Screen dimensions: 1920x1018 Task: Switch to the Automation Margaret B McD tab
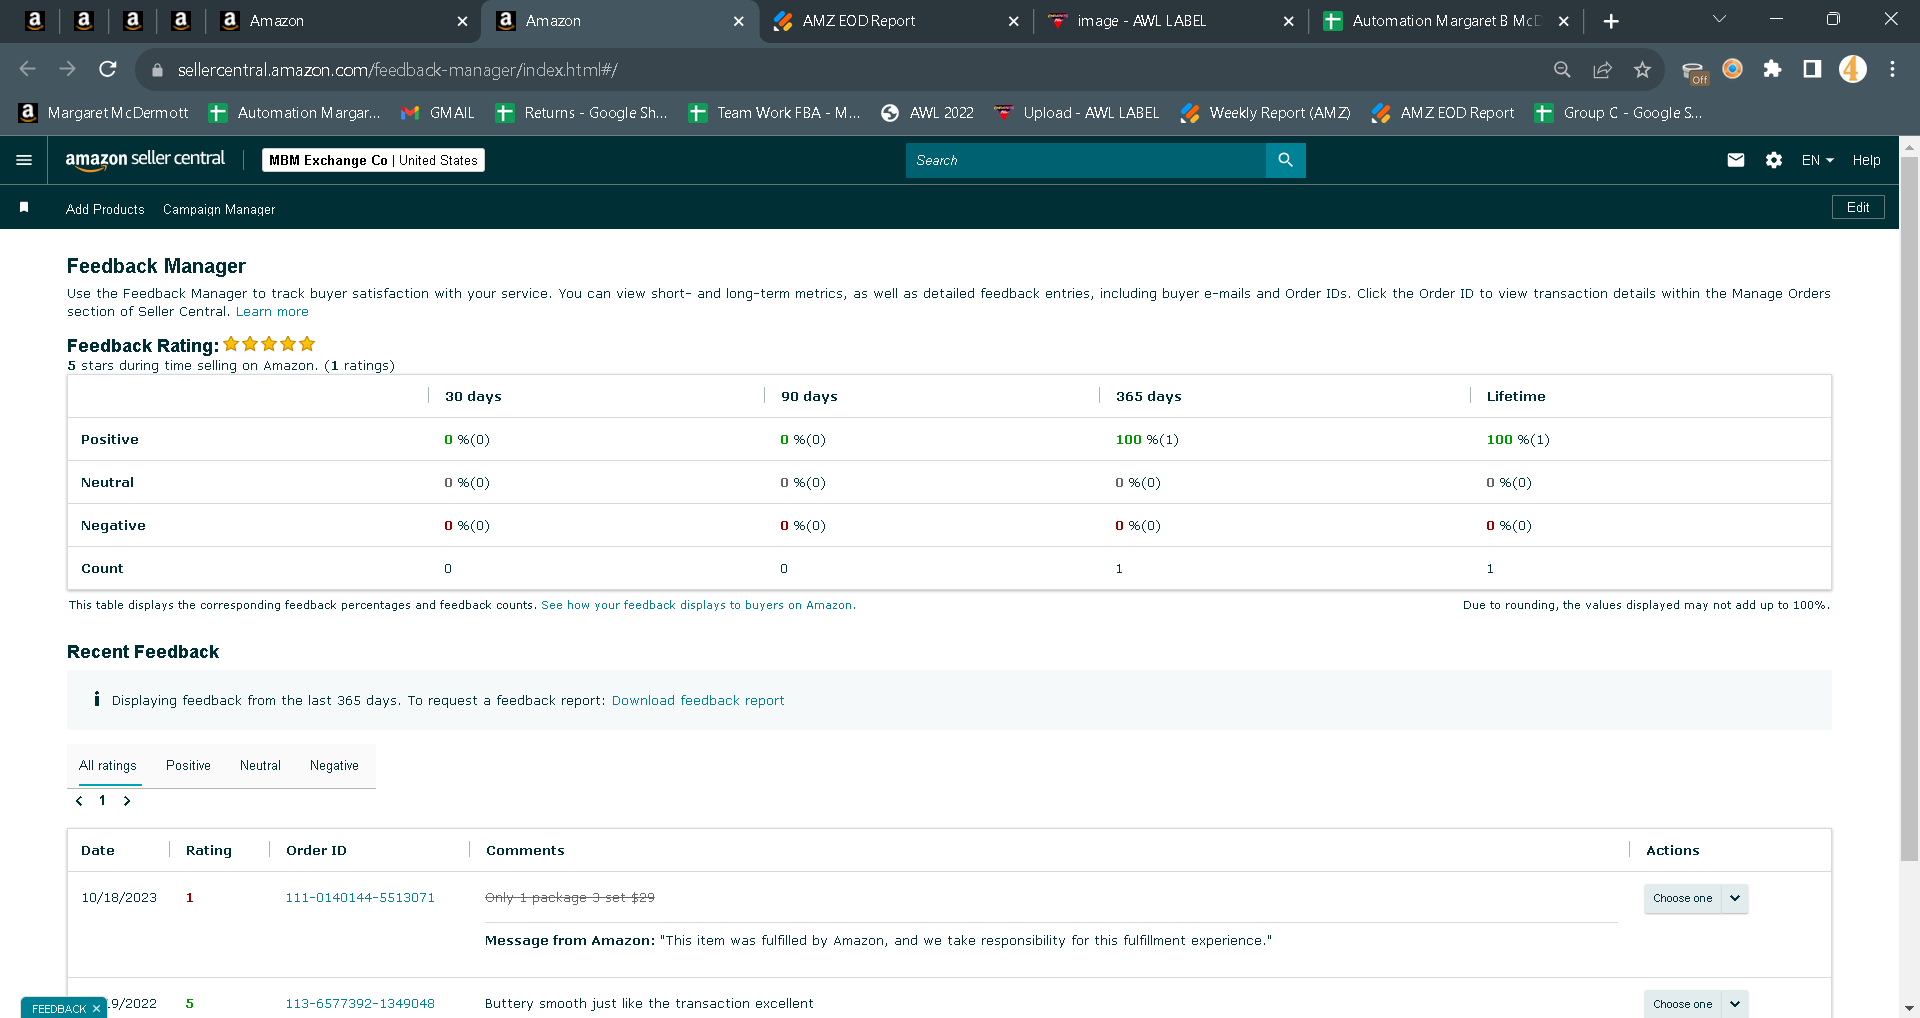(1445, 21)
